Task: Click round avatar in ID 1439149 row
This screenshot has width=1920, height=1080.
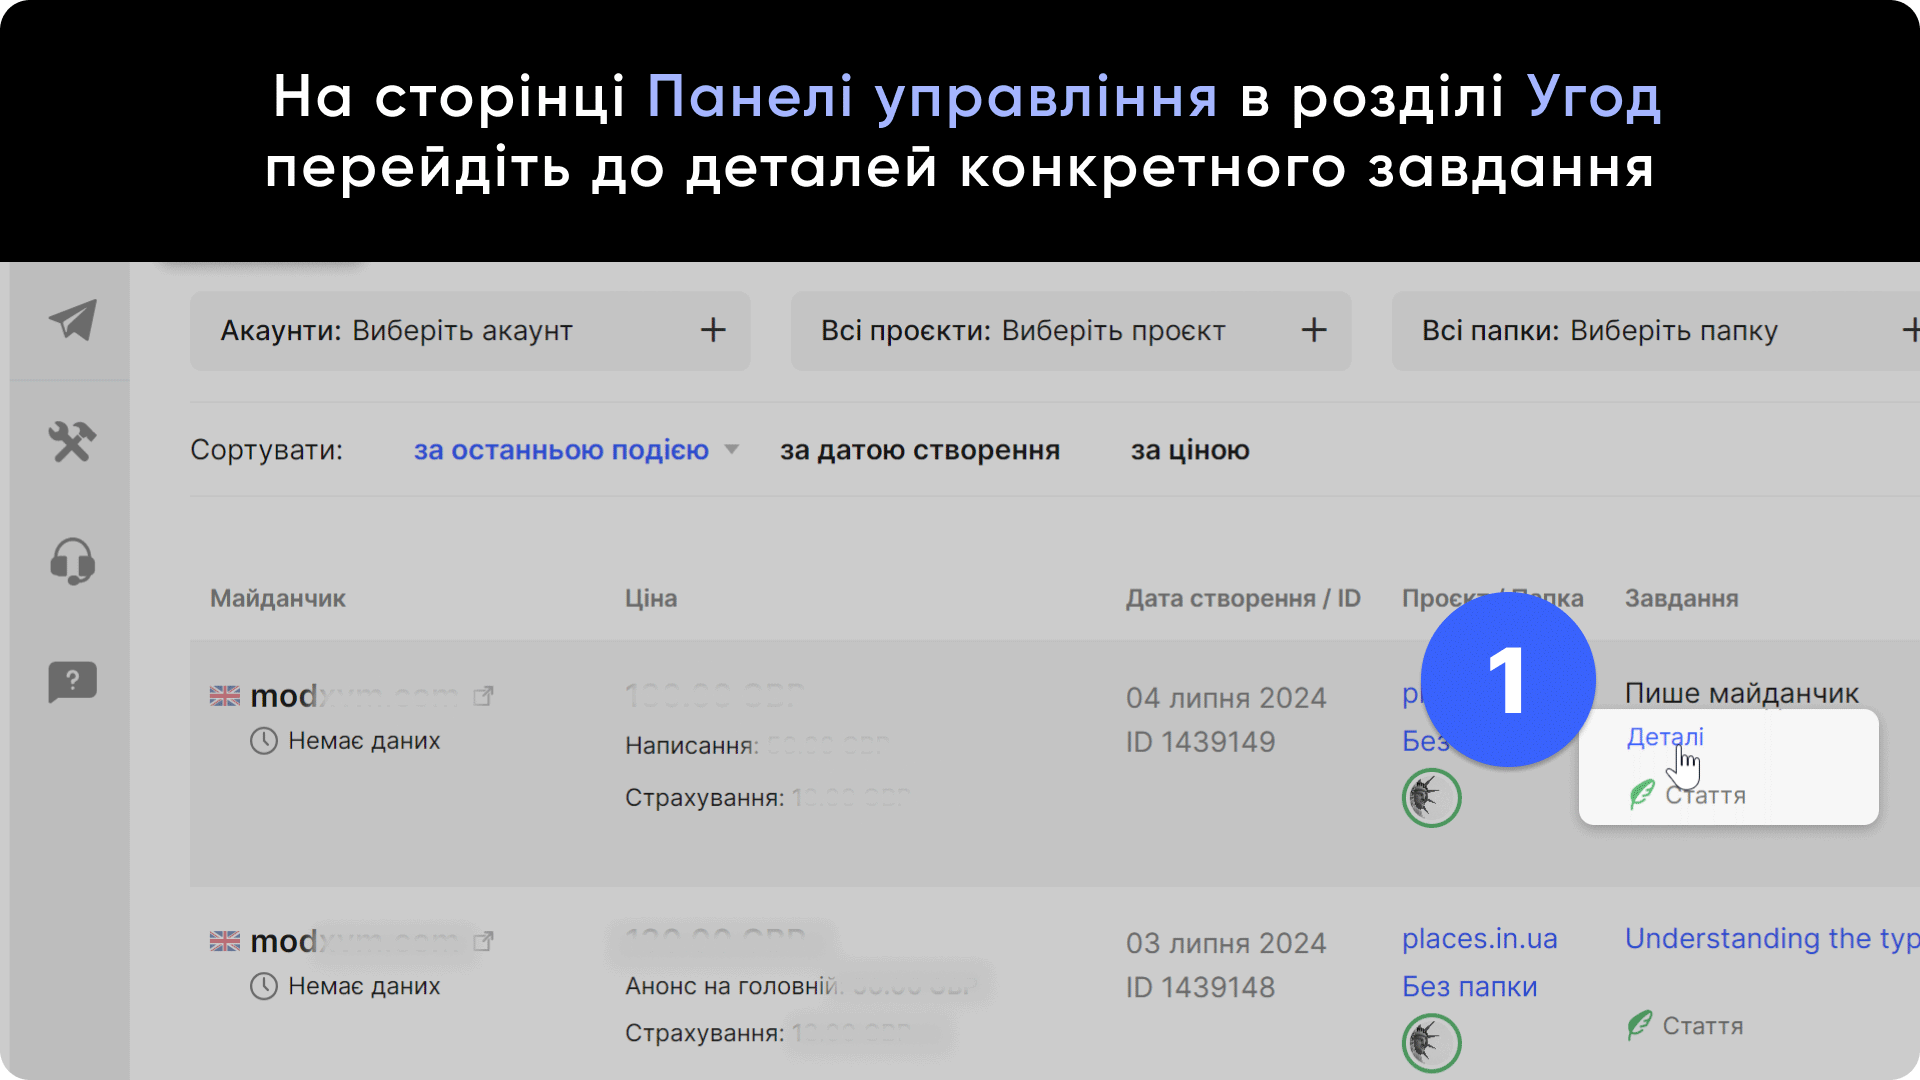Action: 1431,798
